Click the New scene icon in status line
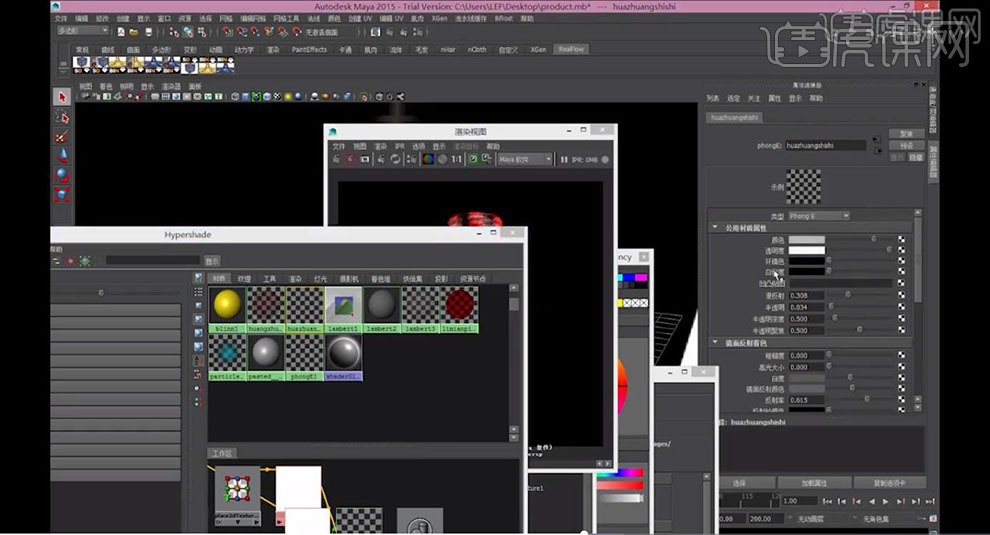 click(121, 32)
